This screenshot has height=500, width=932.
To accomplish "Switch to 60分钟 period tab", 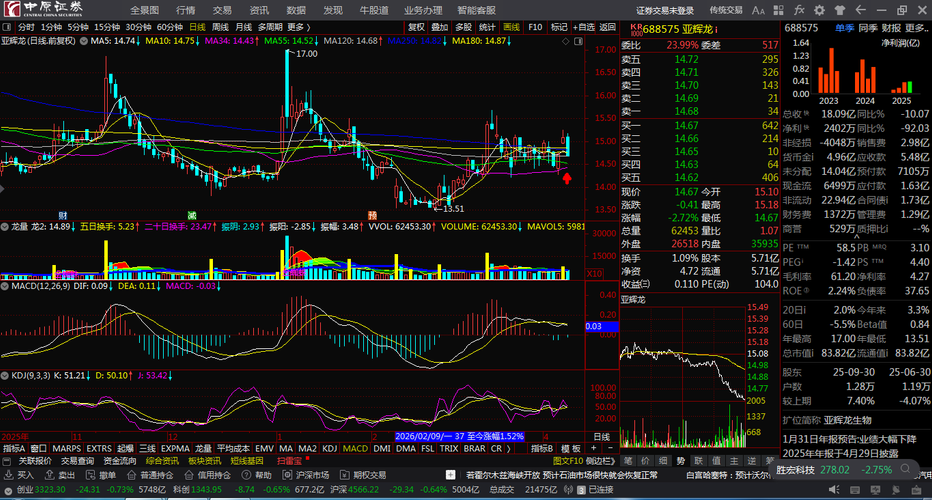I will 169,27.
